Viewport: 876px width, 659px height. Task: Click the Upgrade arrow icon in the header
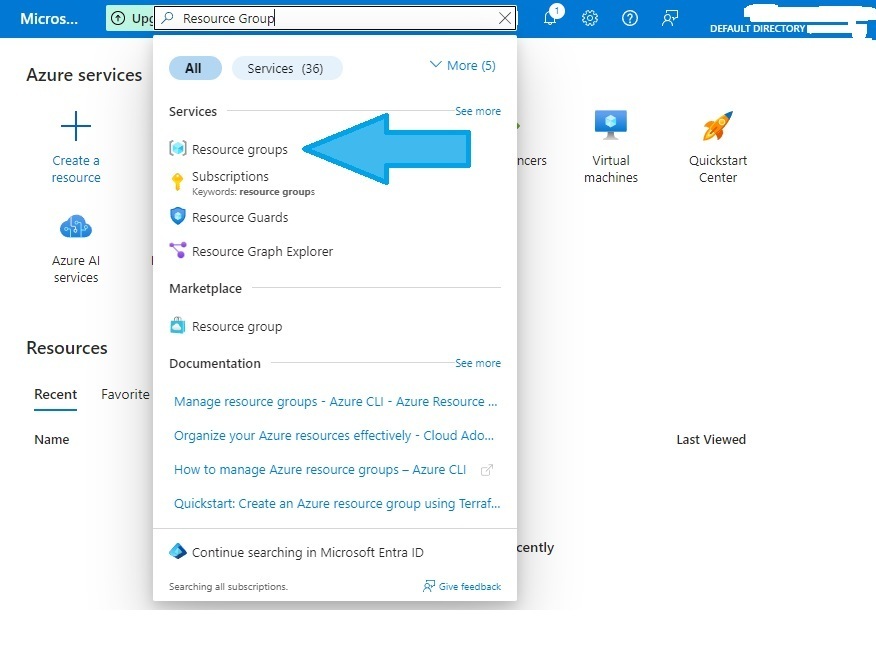tap(118, 18)
